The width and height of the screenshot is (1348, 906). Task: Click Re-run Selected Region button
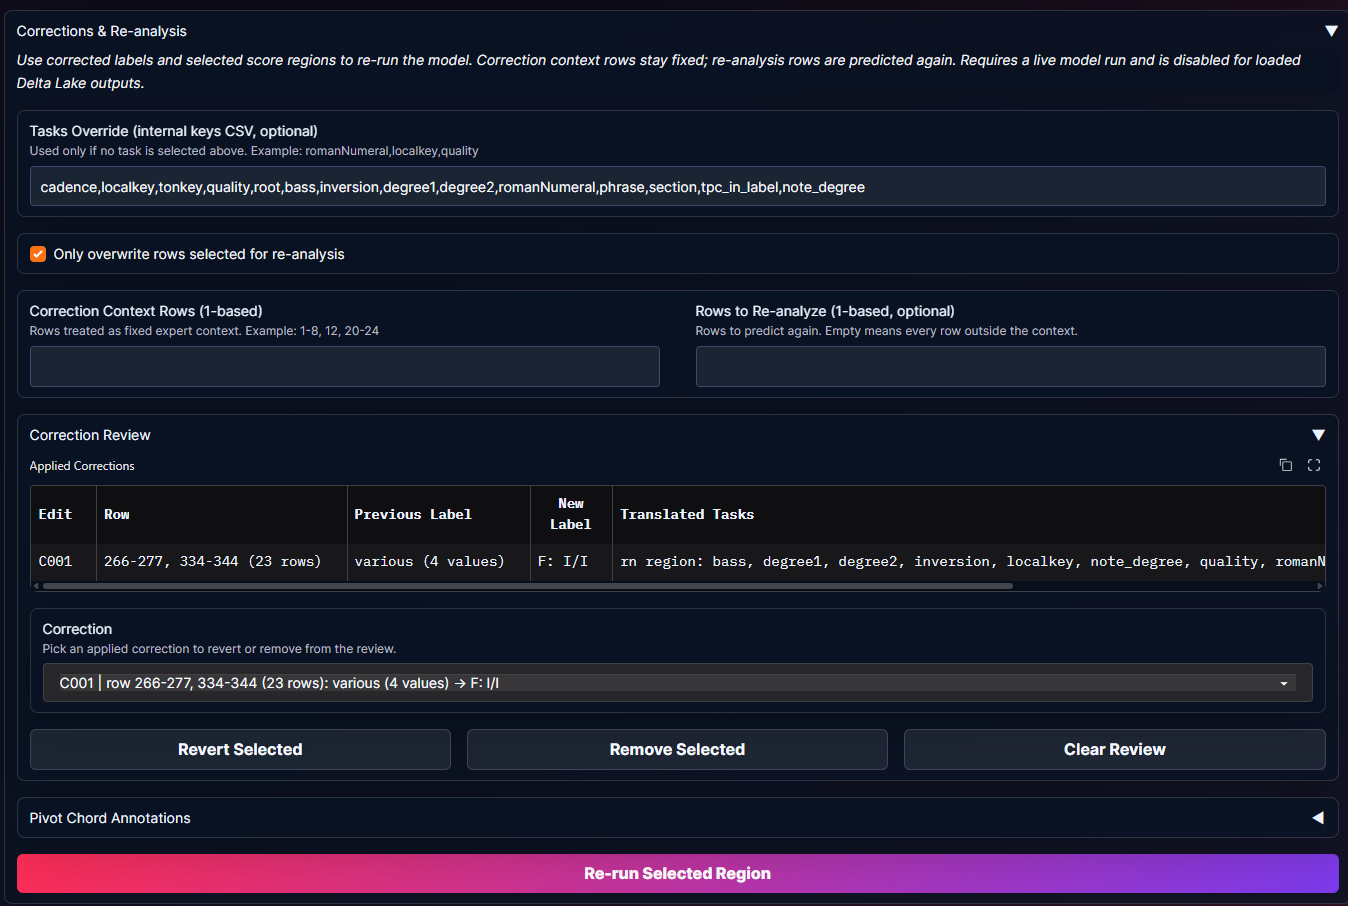tap(677, 873)
